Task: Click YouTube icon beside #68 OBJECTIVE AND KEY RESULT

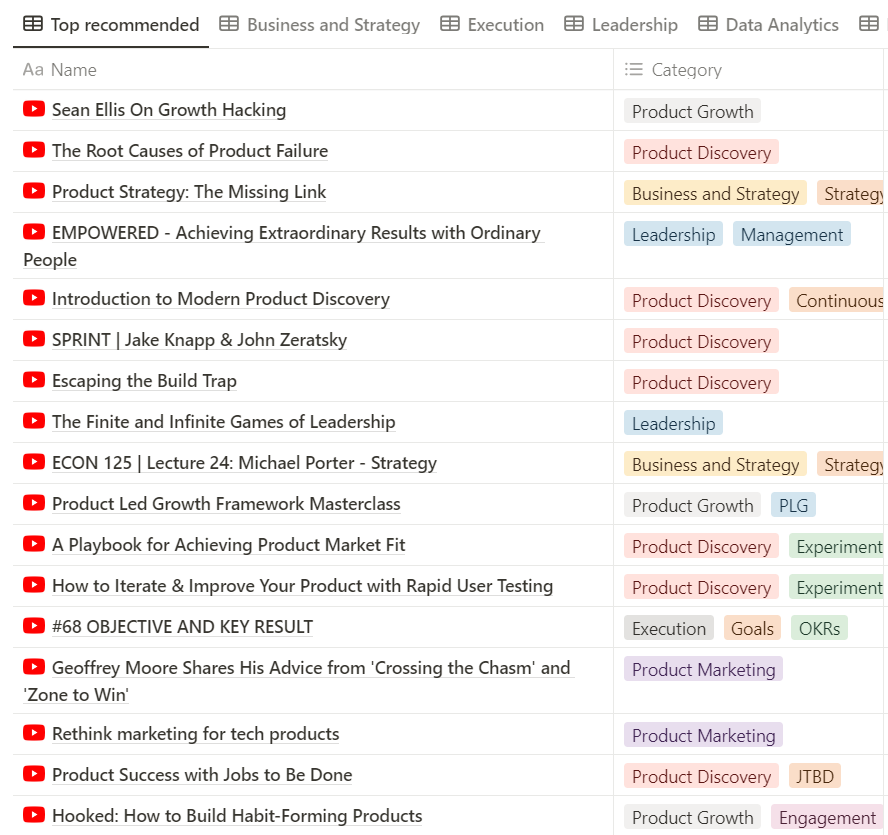Action: (x=34, y=625)
